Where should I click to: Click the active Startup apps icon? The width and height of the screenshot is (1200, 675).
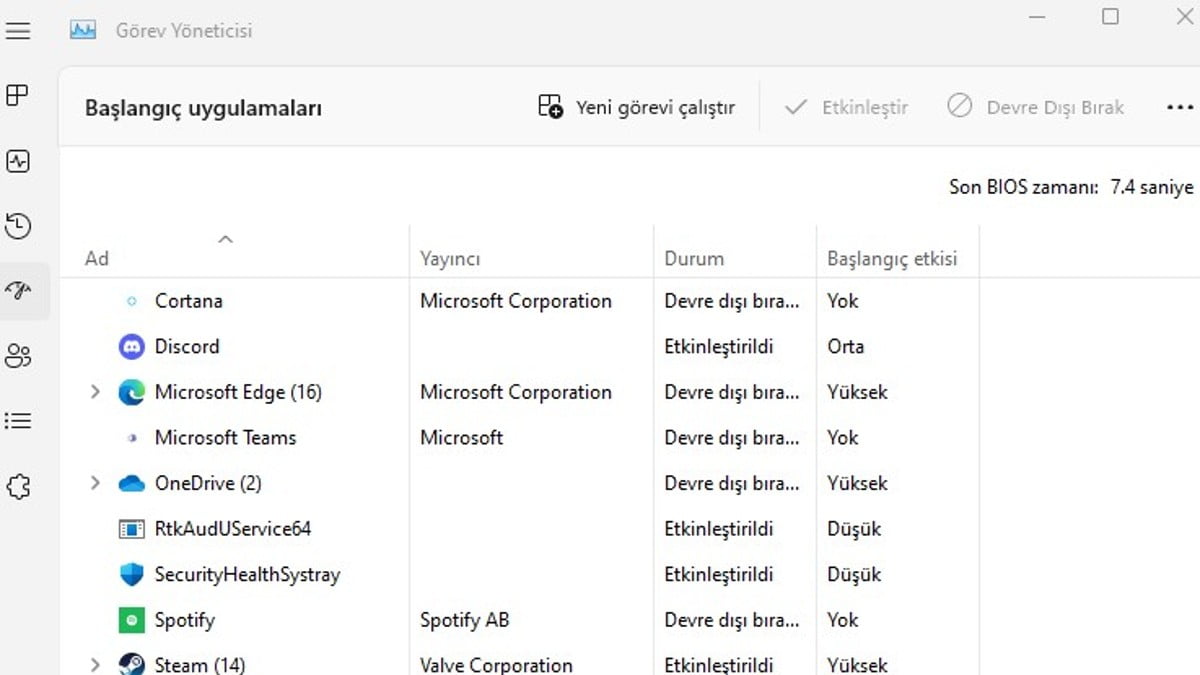tap(18, 290)
